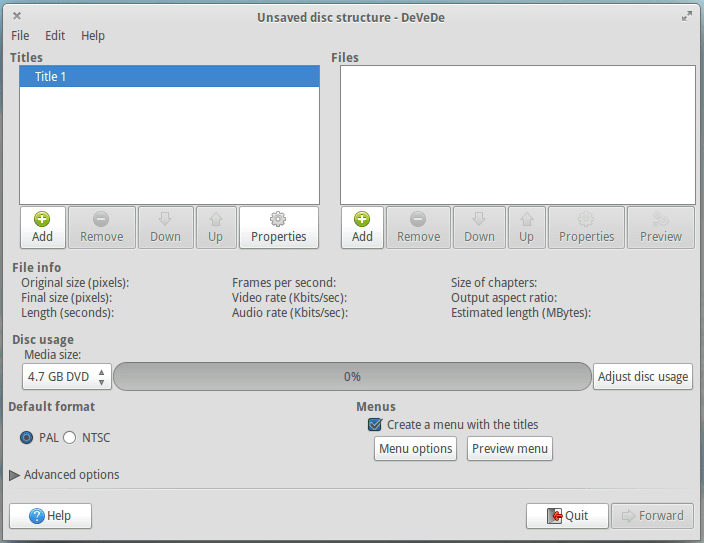Click Remove under the Files list

[418, 227]
